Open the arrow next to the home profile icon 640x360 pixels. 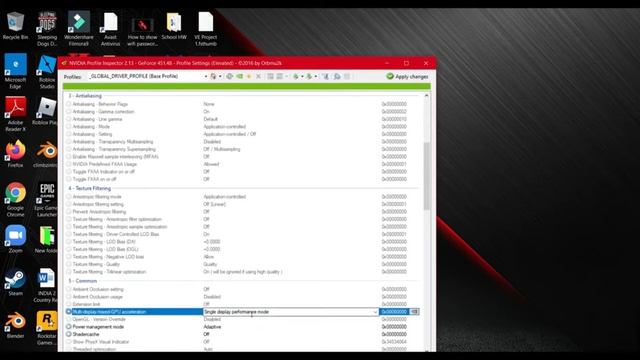(x=220, y=76)
